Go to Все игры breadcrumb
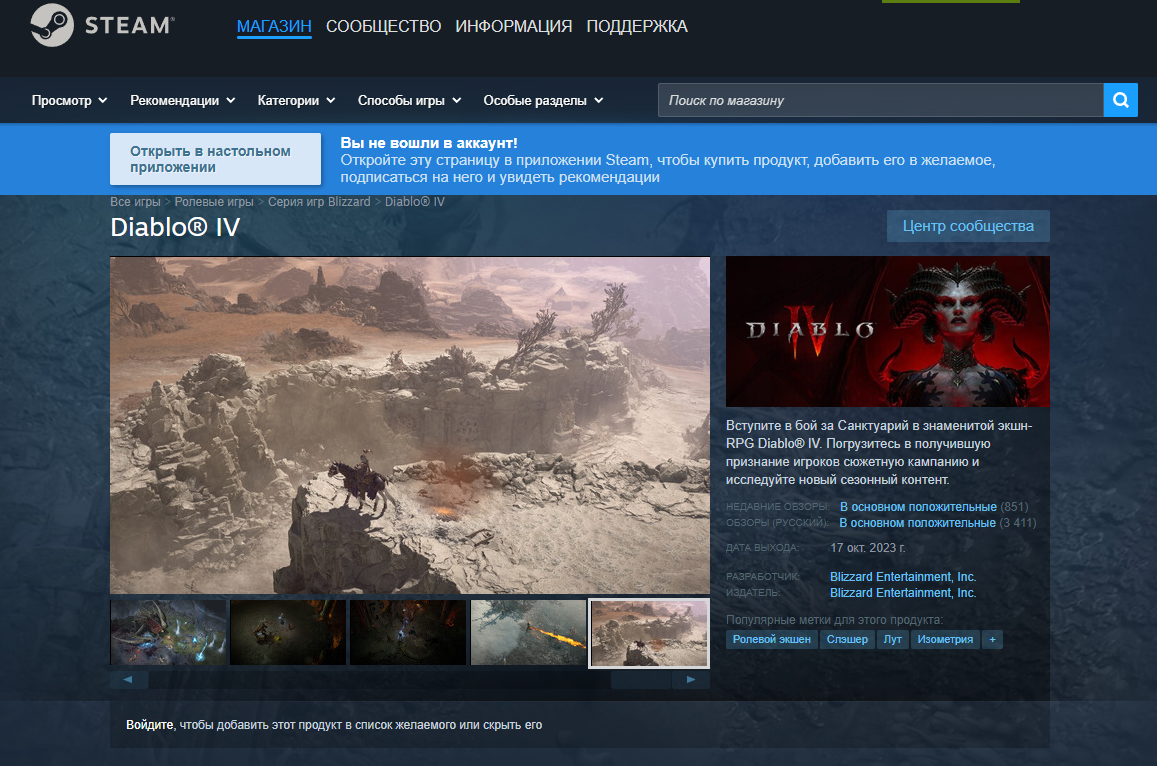Viewport: 1157px width, 766px height. click(x=135, y=201)
